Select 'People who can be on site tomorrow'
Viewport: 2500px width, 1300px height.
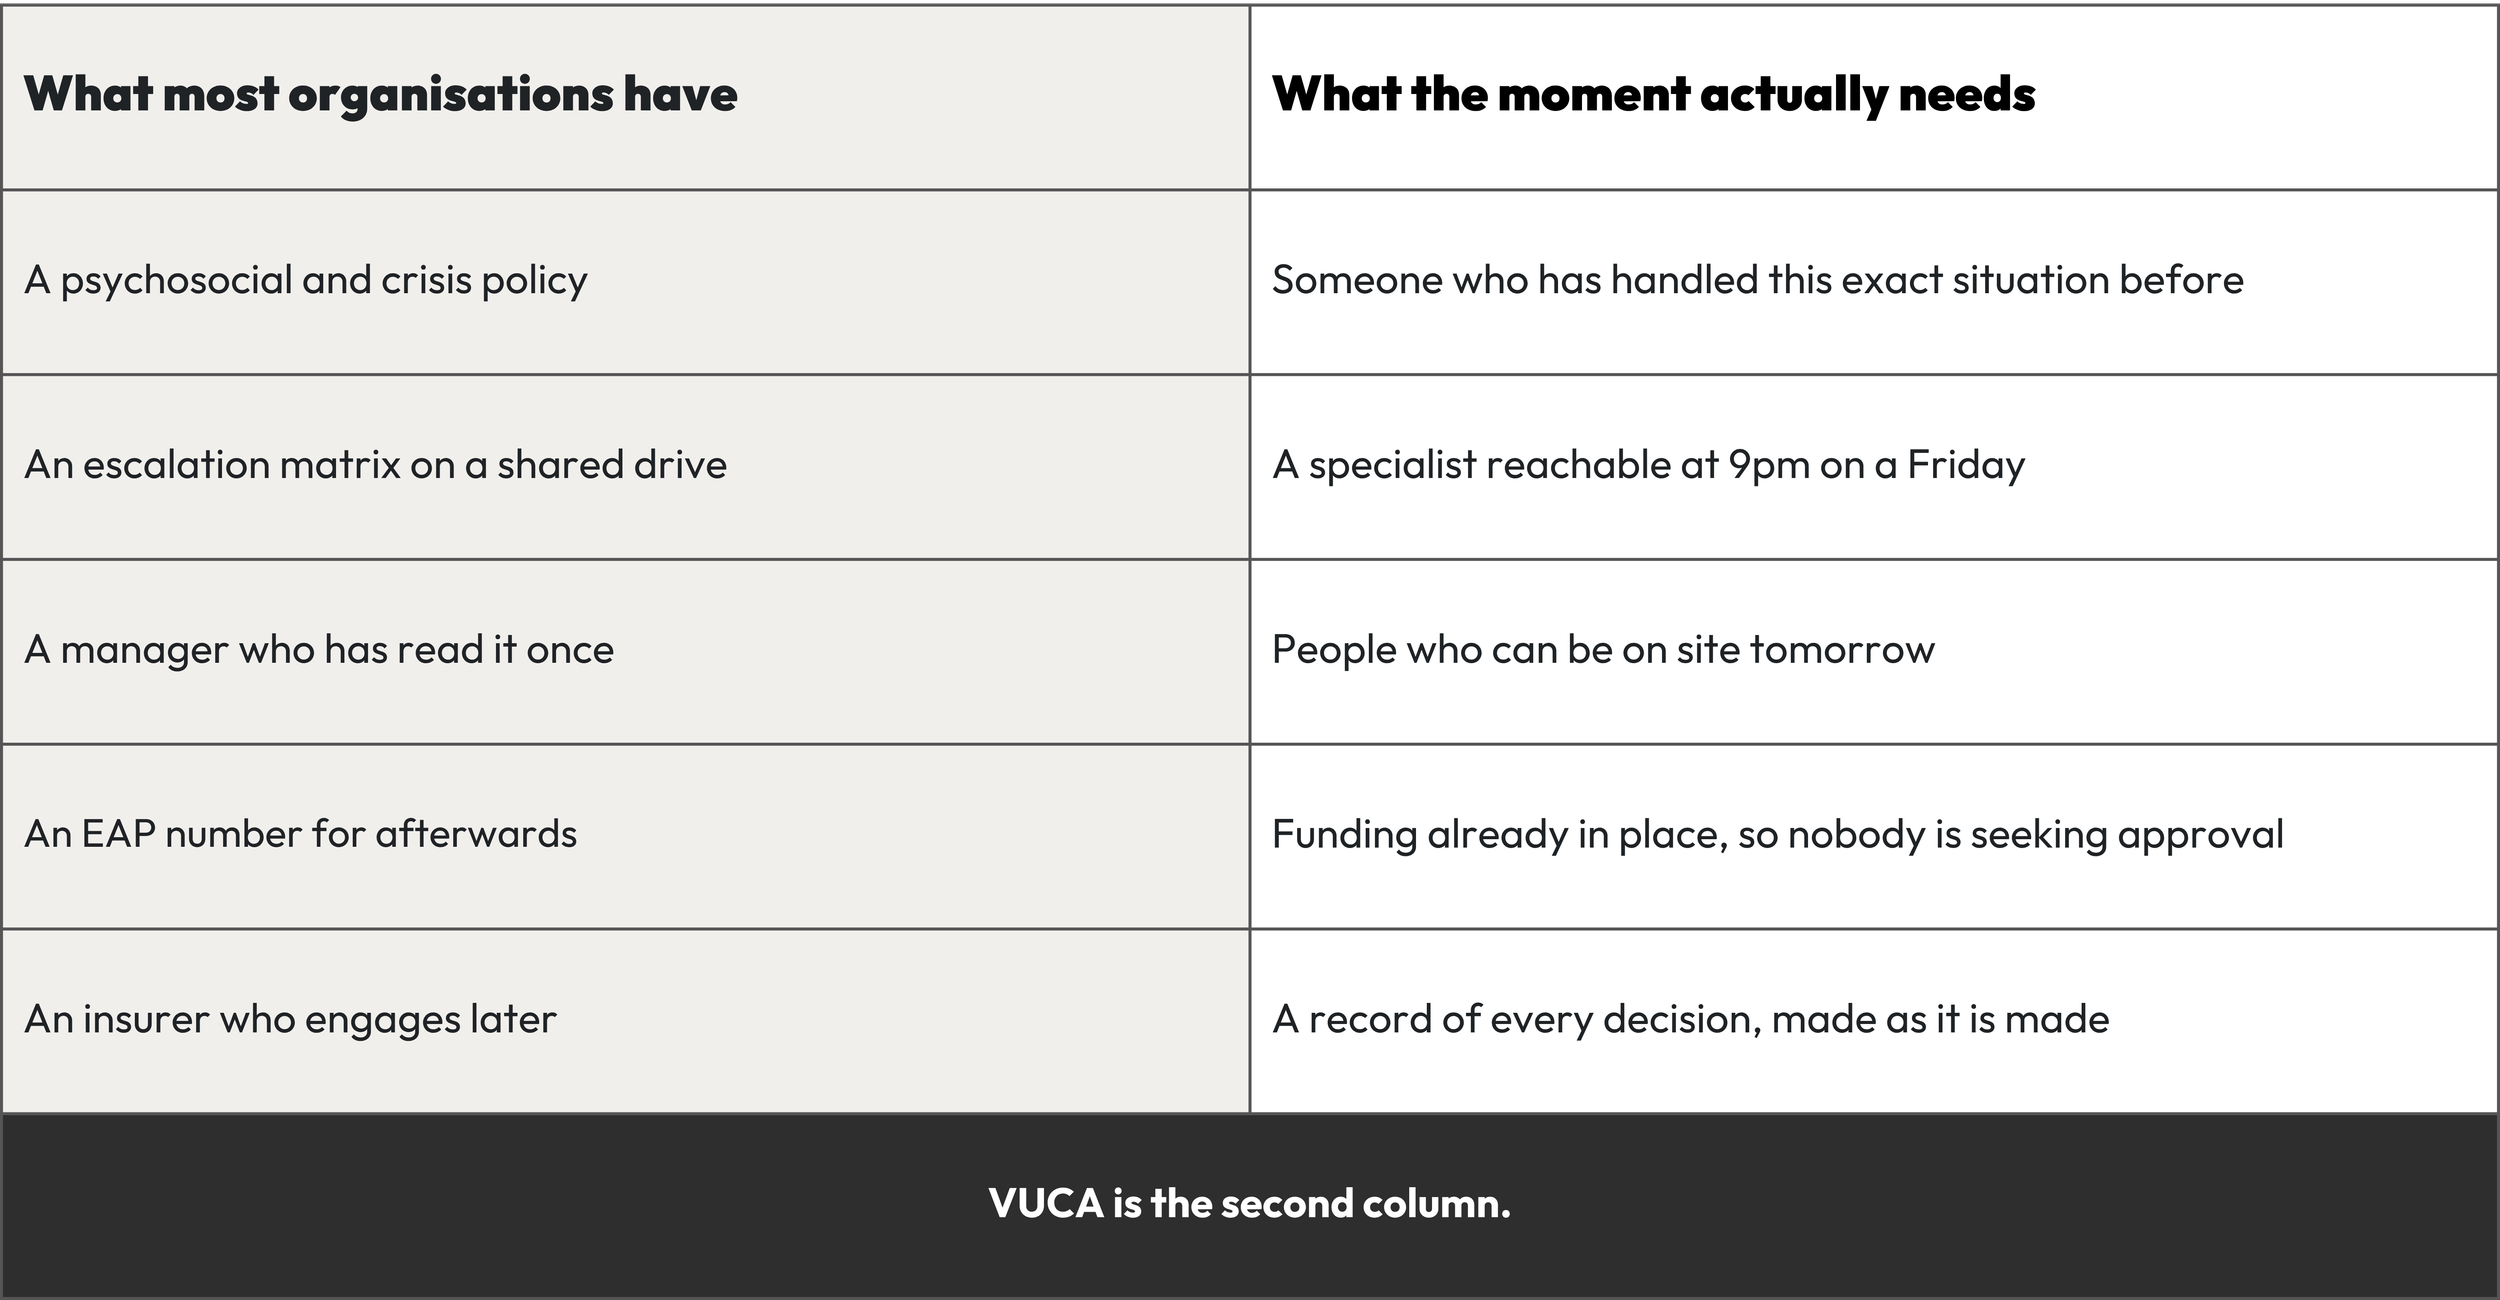pyautogui.click(x=1874, y=652)
